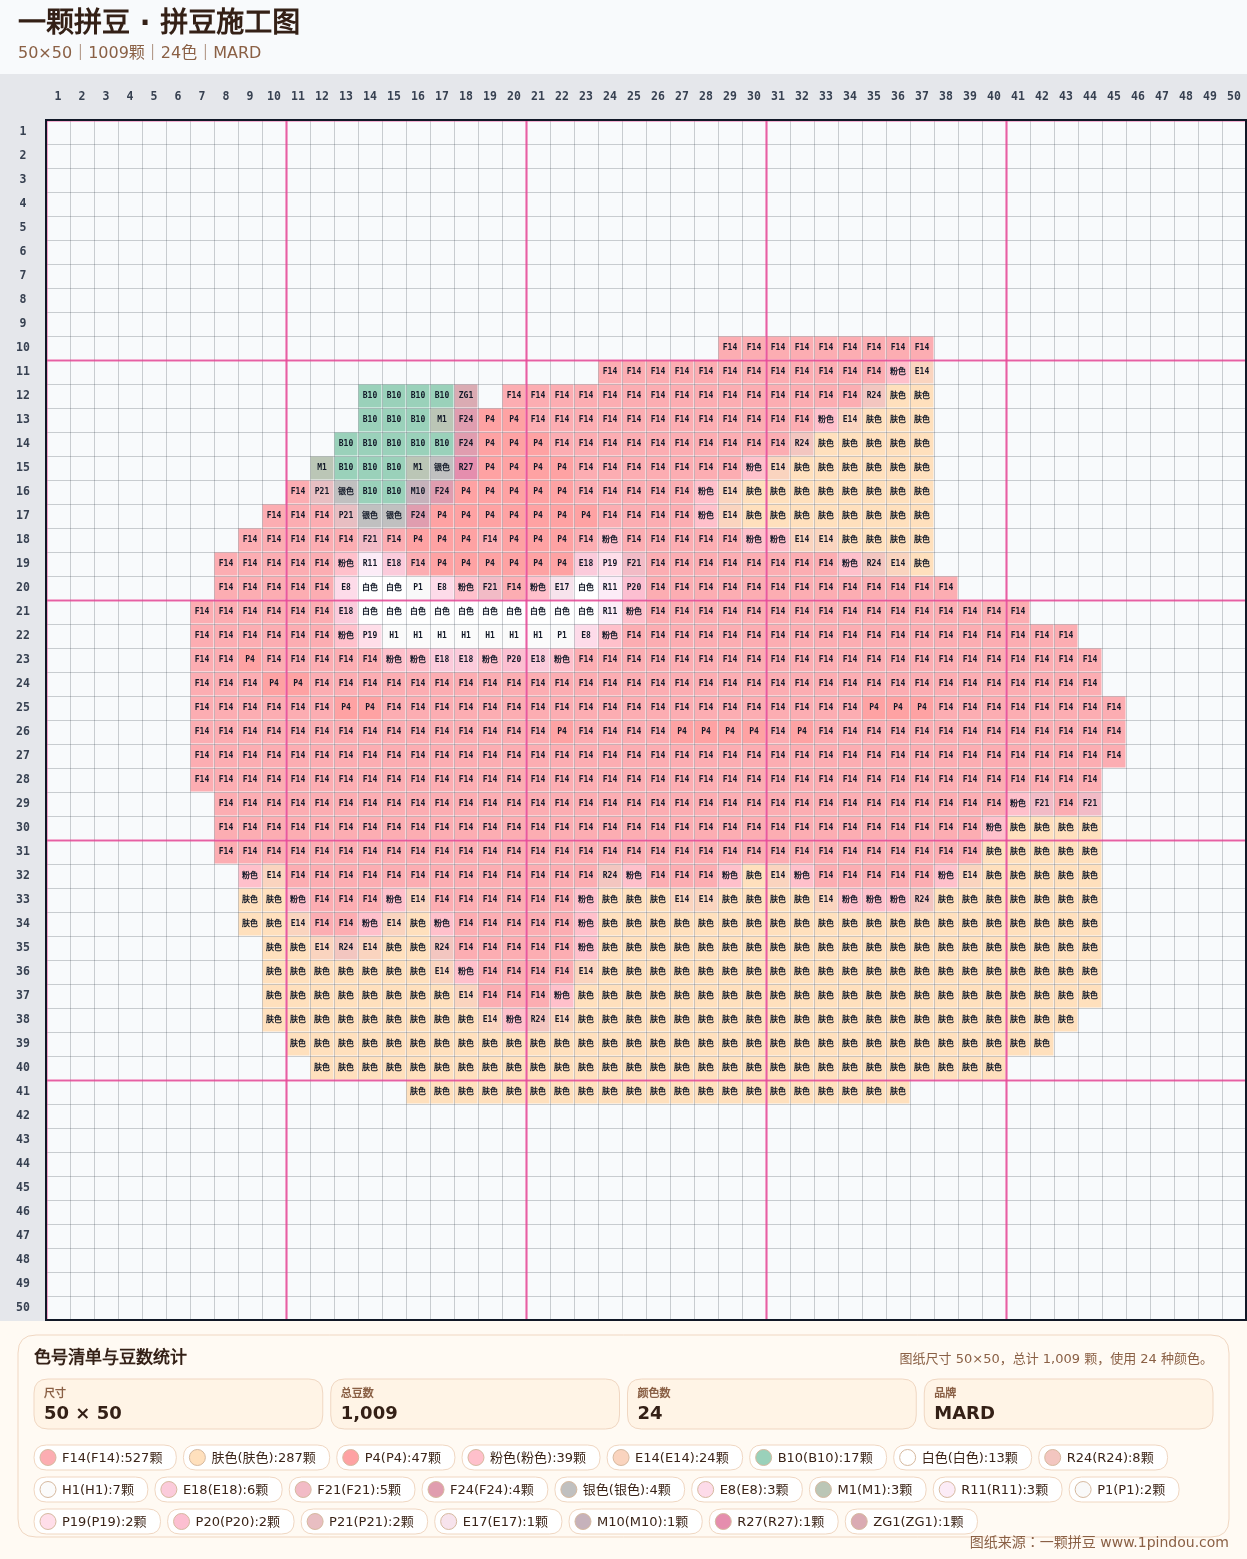Screen dimensions: 1247x1559
Task: Click the M10 bead cell in the grid
Action: point(418,491)
